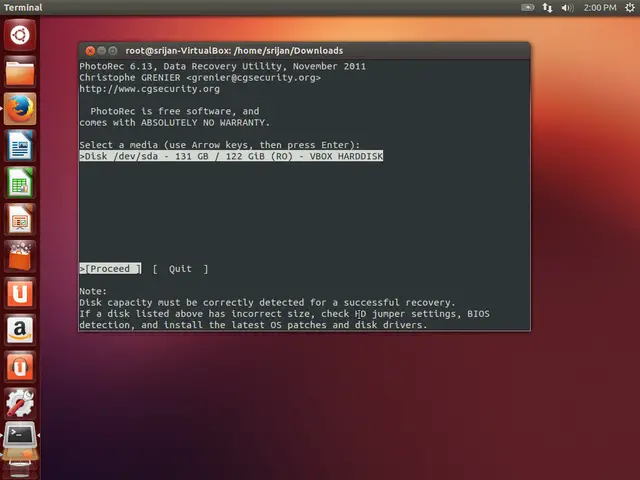Screen dimensions: 640x480
Task: Open LibreOffice Impress presentation icon
Action: [x=20, y=219]
